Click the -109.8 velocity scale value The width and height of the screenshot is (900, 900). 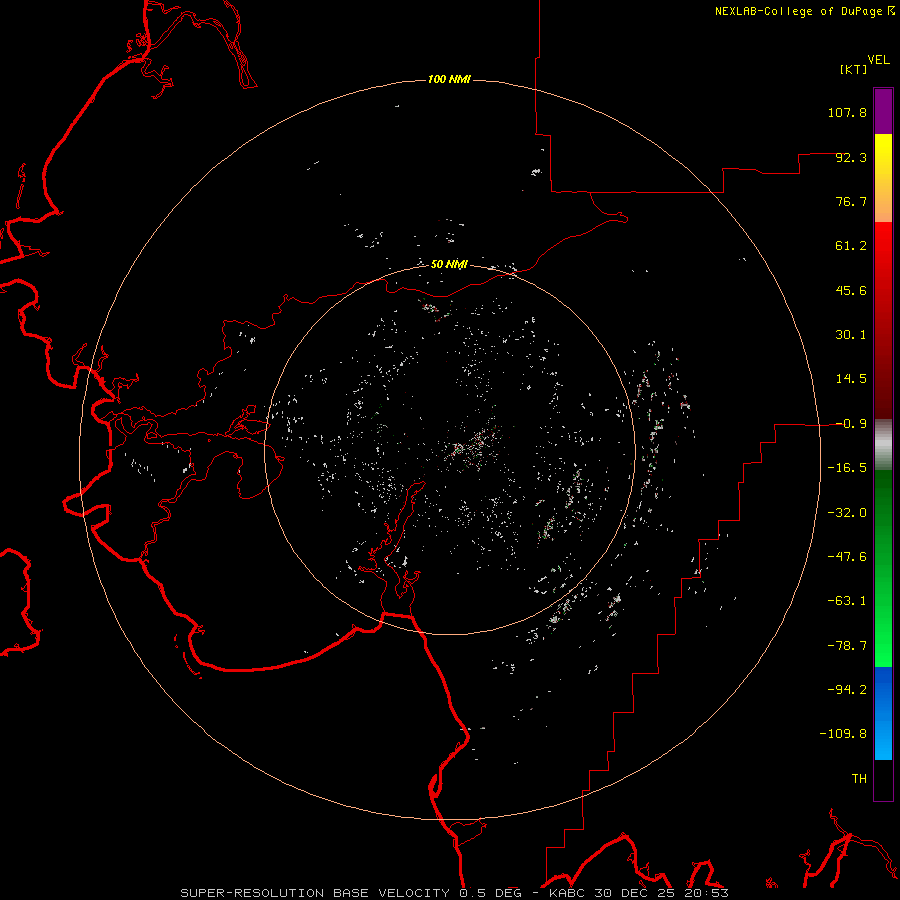(843, 734)
